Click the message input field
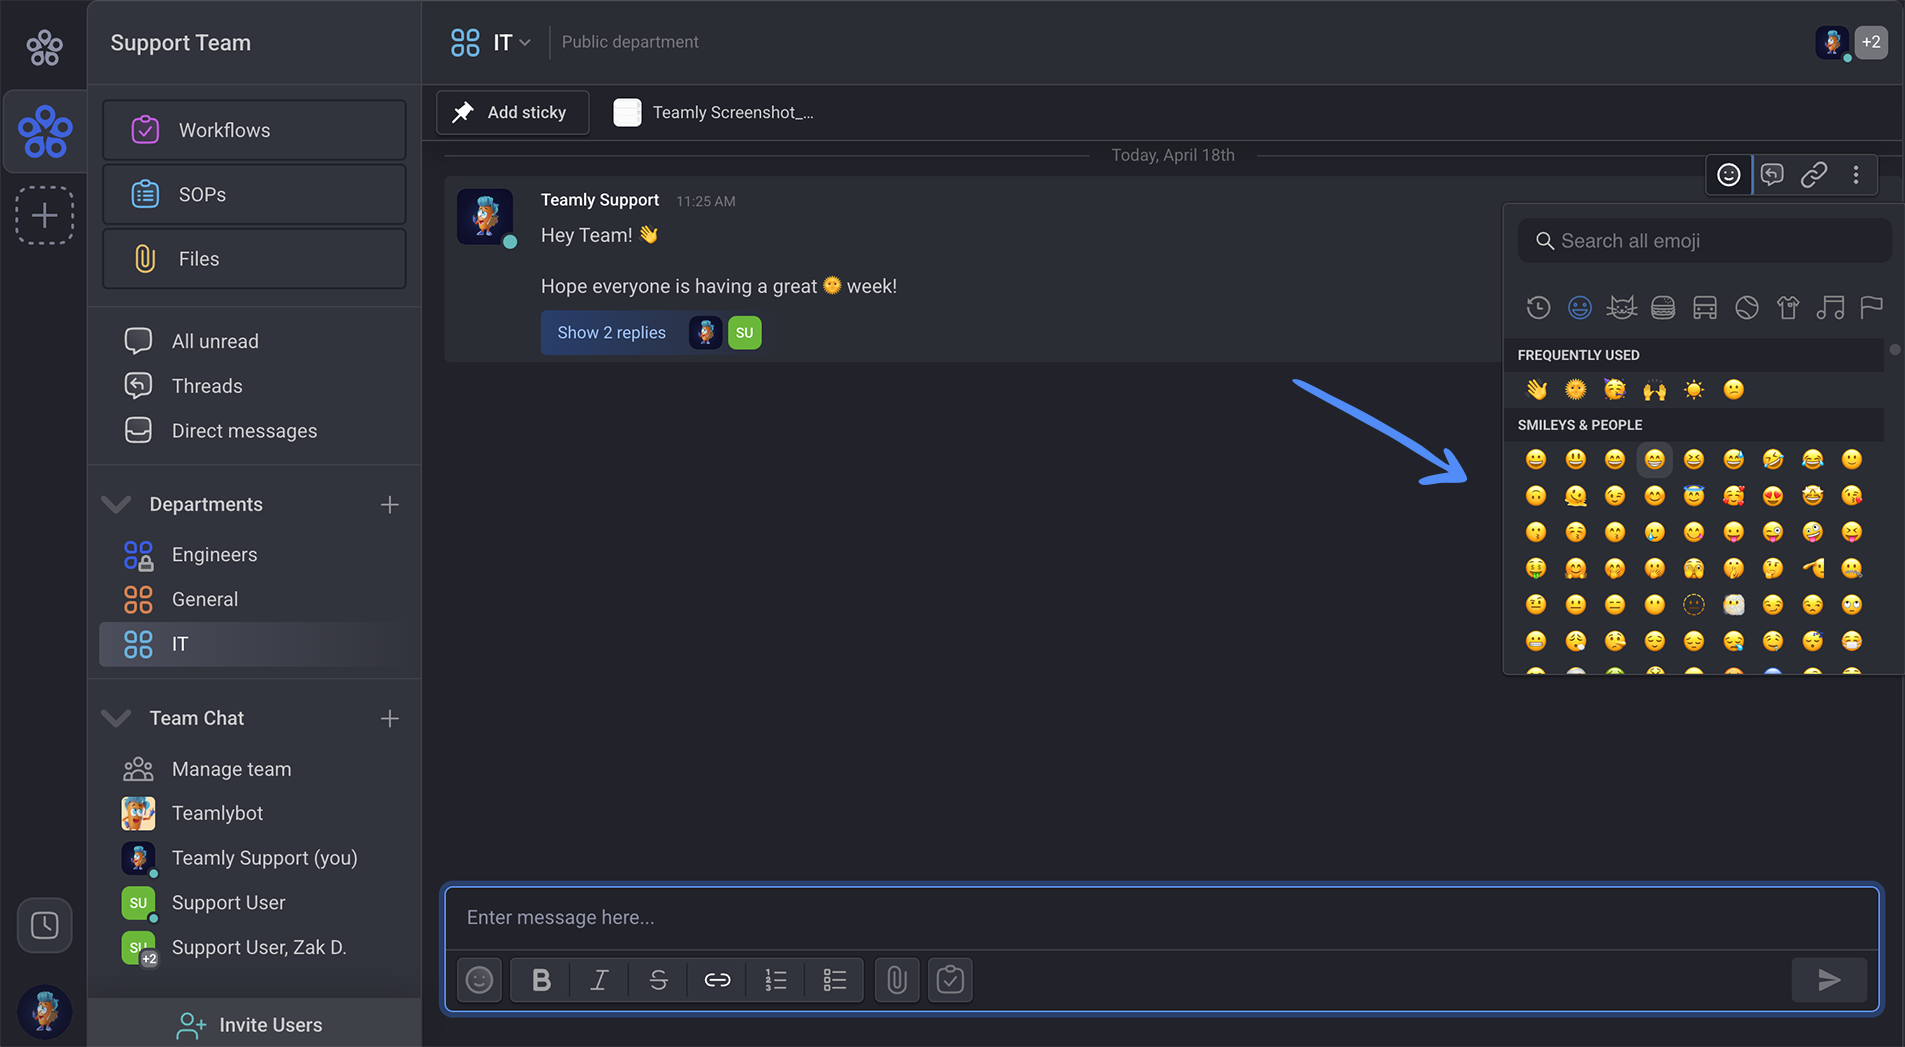This screenshot has height=1047, width=1905. click(1162, 918)
